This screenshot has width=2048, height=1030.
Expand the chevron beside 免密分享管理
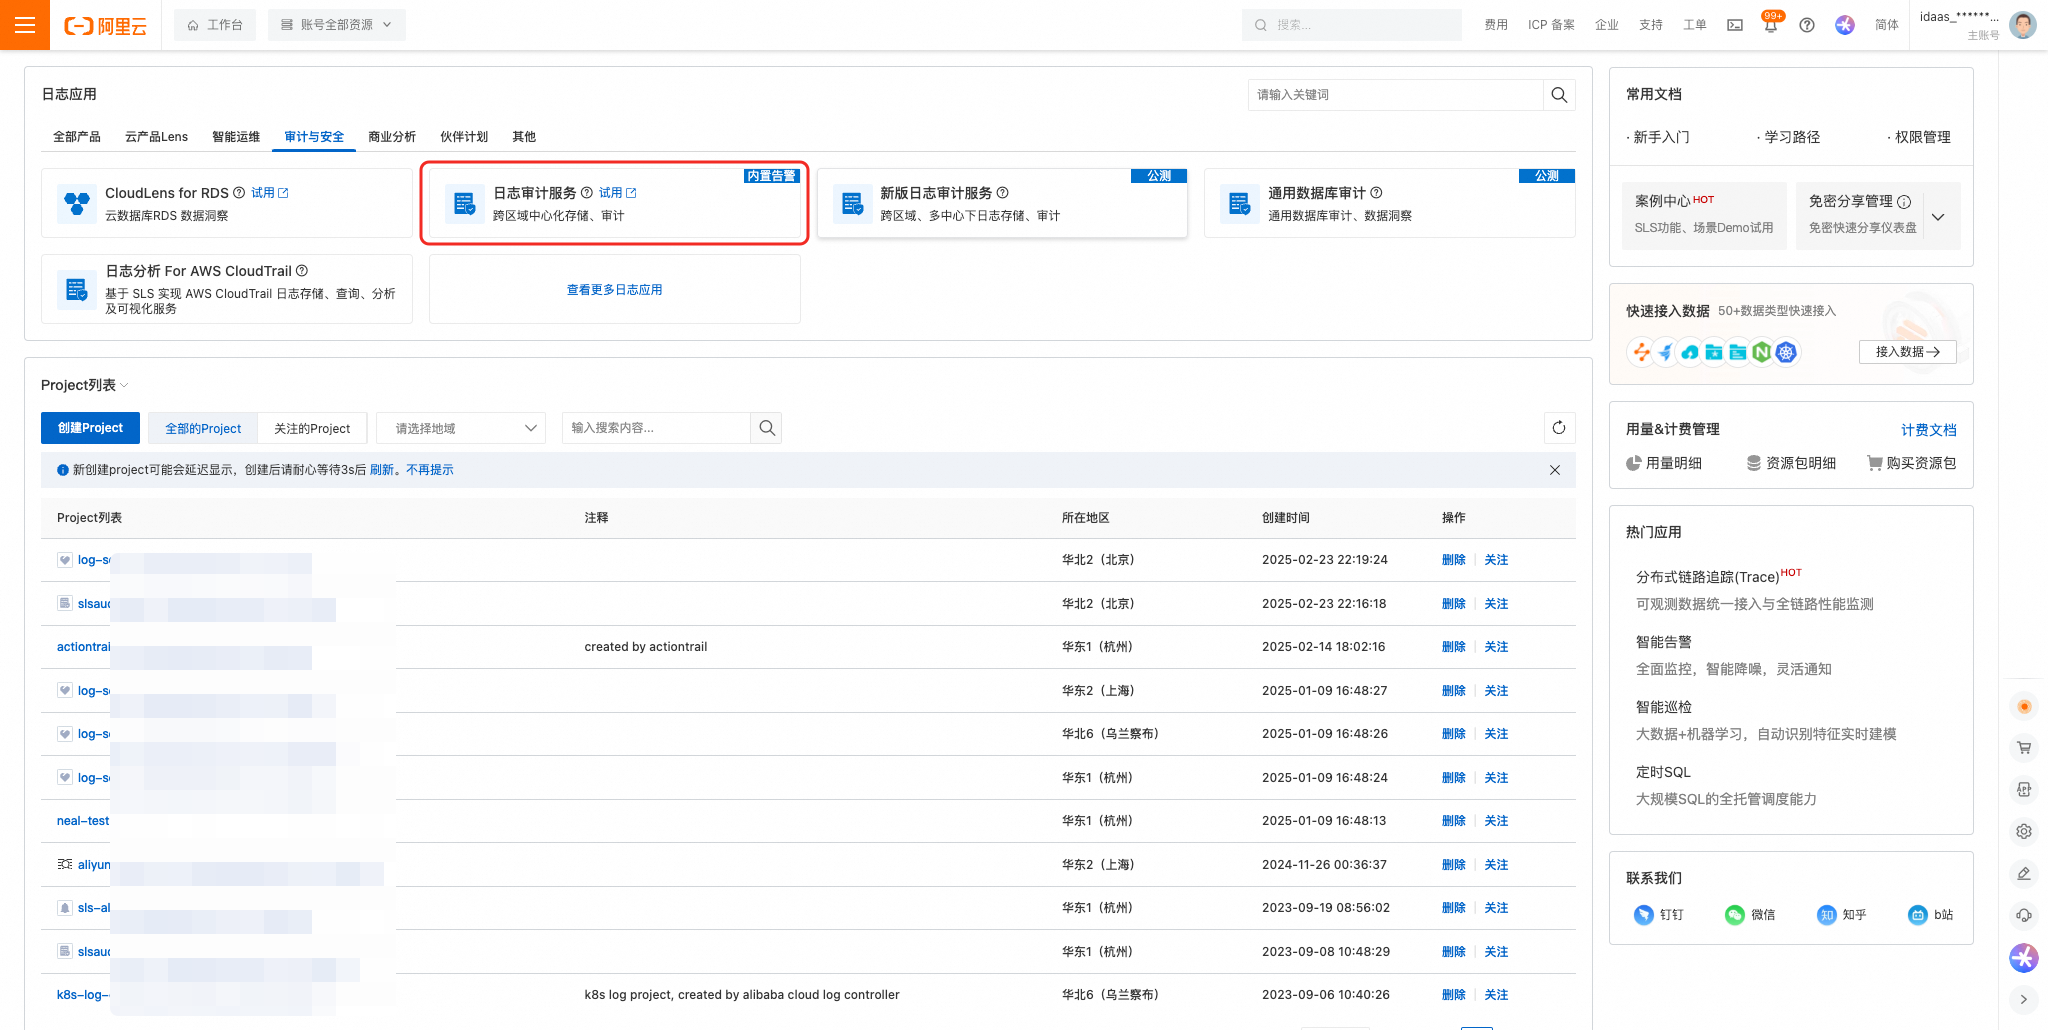coord(1938,217)
